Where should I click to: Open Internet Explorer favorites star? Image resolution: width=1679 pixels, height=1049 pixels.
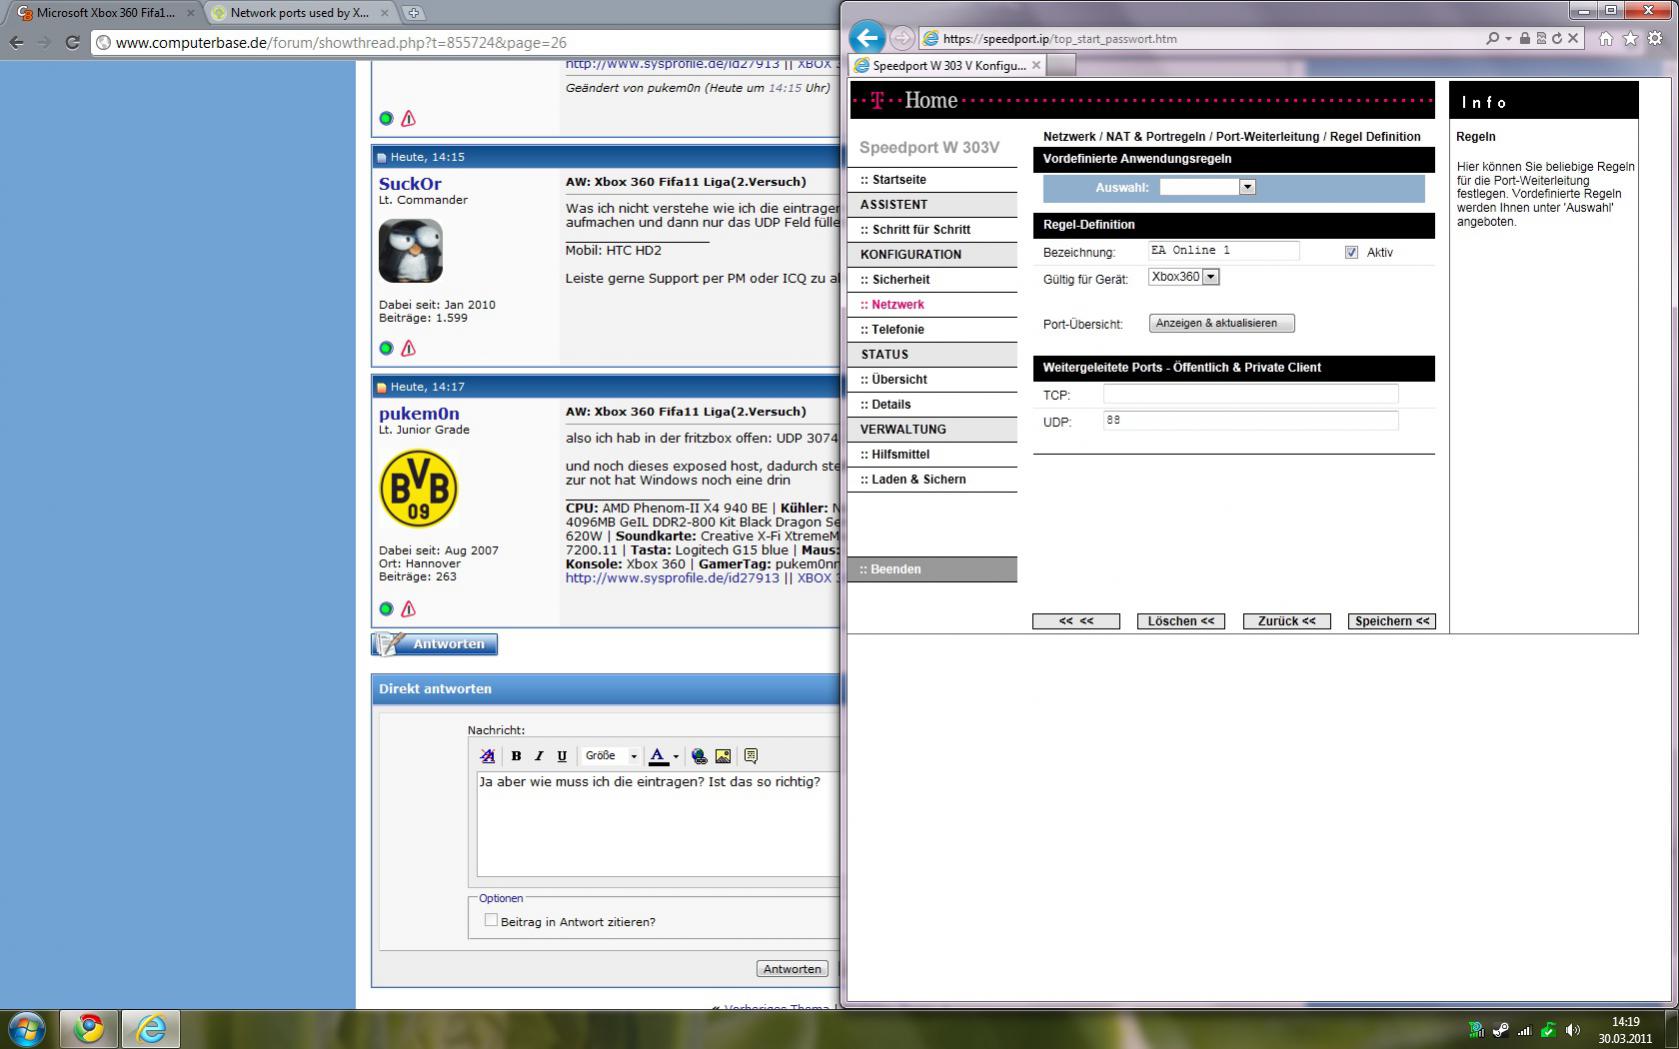tap(1630, 38)
